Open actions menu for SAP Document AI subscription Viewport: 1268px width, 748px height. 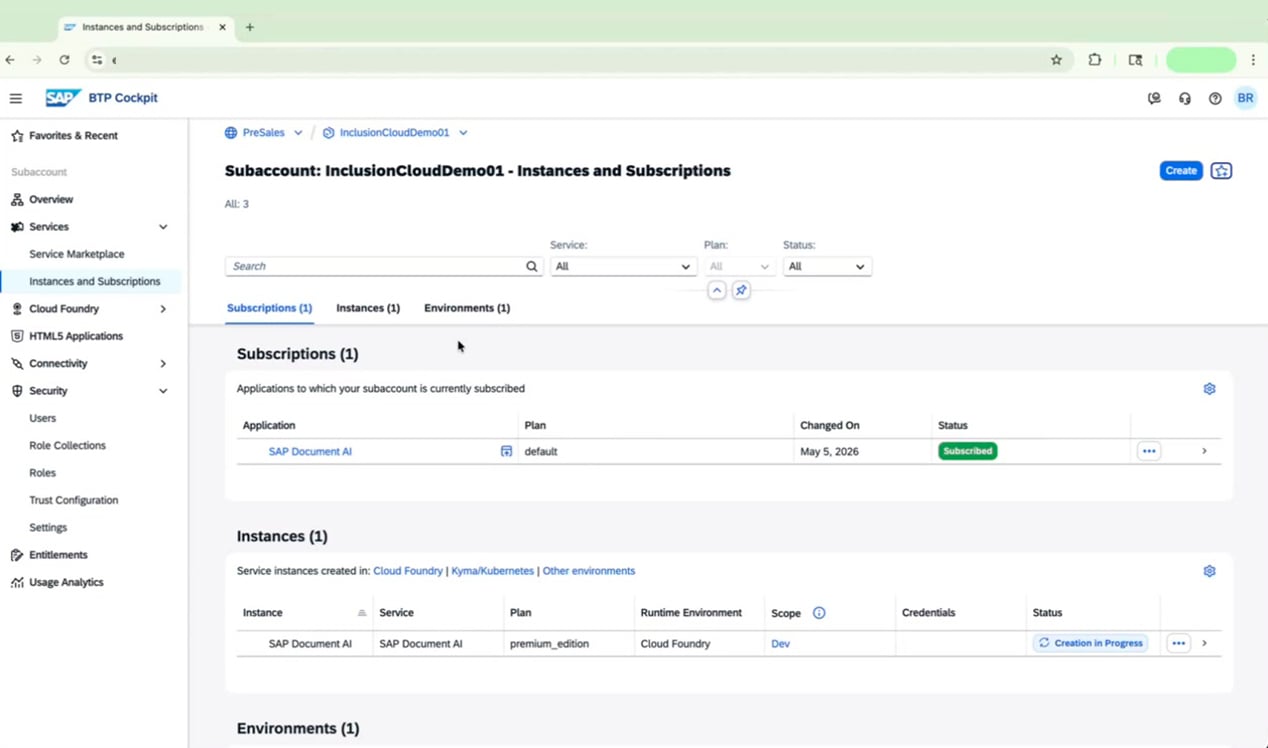[x=1149, y=451]
